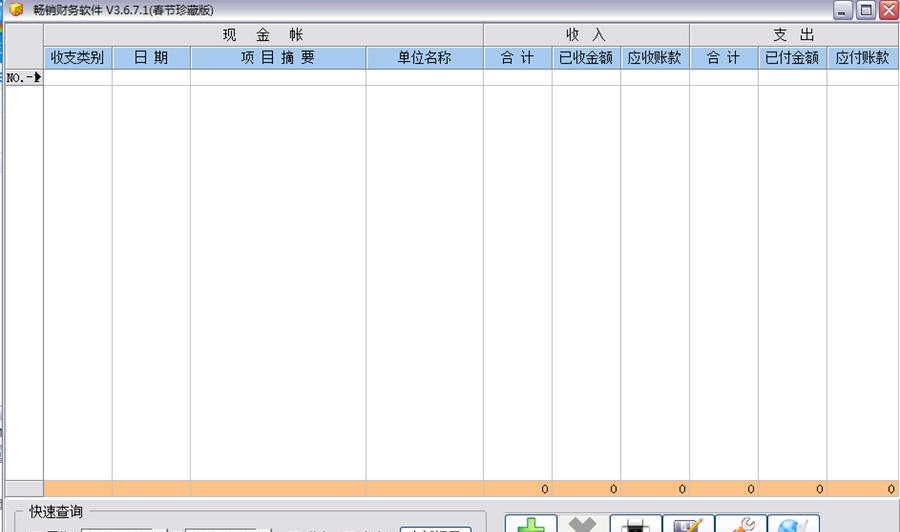900x532 pixels.
Task: Click the application logo in title bar
Action: pos(15,10)
